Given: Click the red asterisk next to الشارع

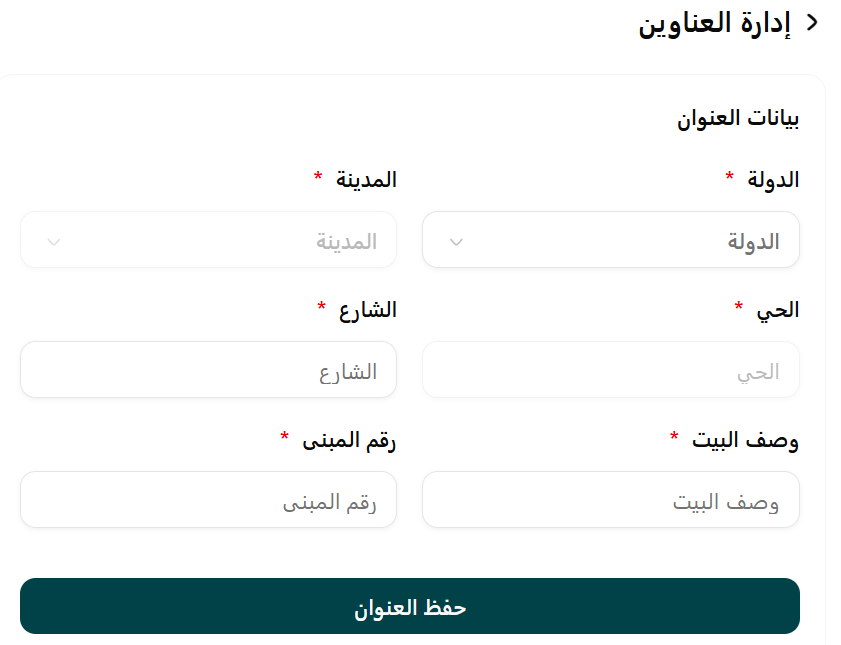Looking at the screenshot, I should coord(319,308).
